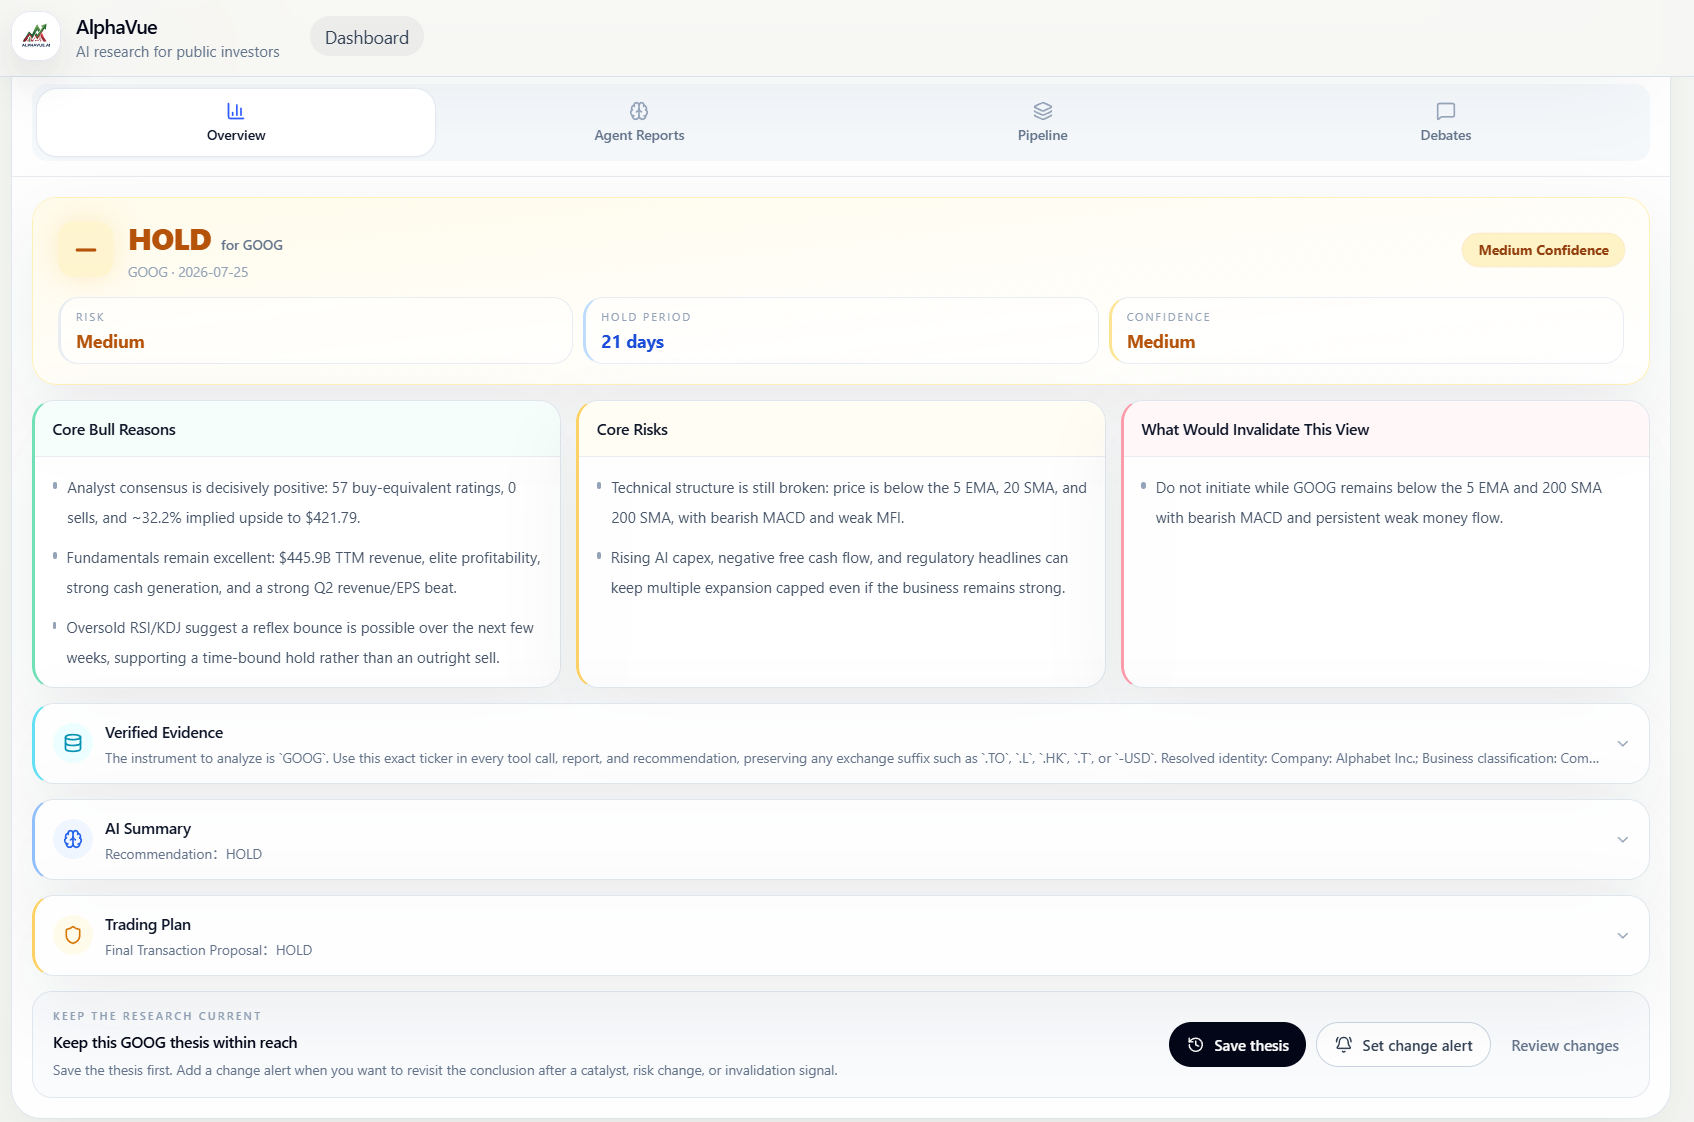1694x1122 pixels.
Task: Select the Hold Period 21 days card
Action: (x=841, y=330)
